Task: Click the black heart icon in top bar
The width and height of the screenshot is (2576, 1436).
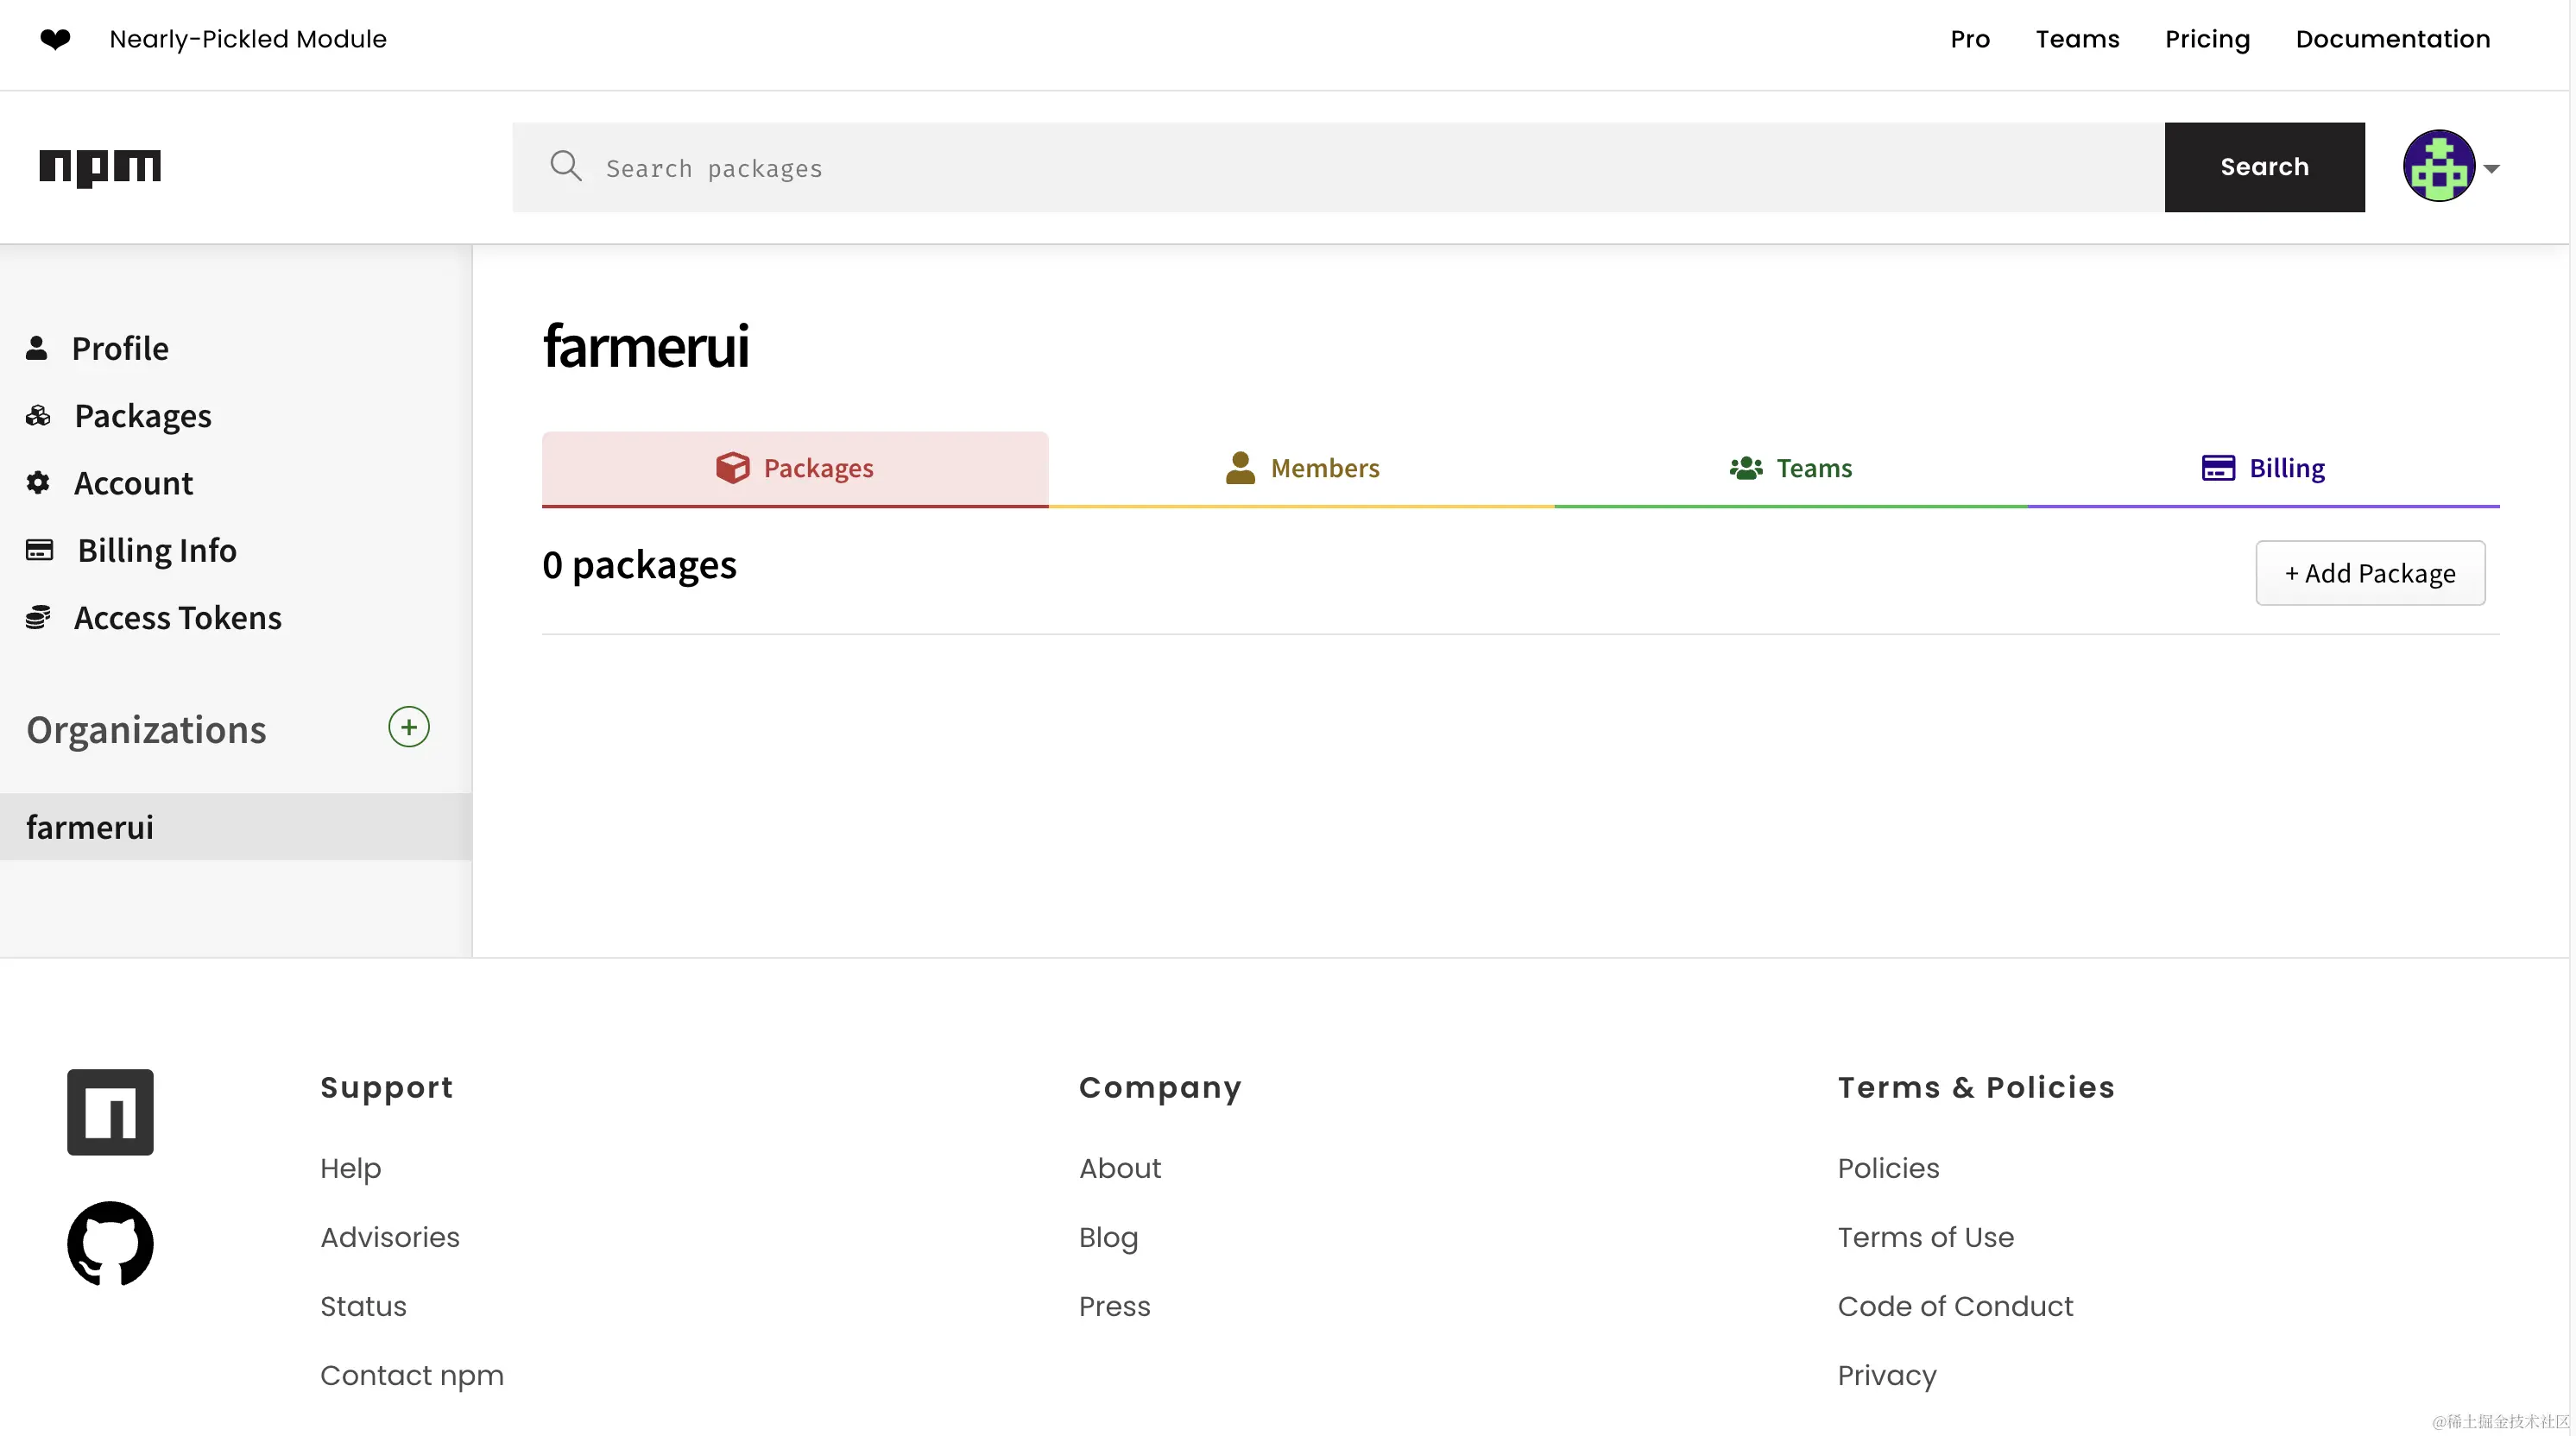Action: click(55, 39)
